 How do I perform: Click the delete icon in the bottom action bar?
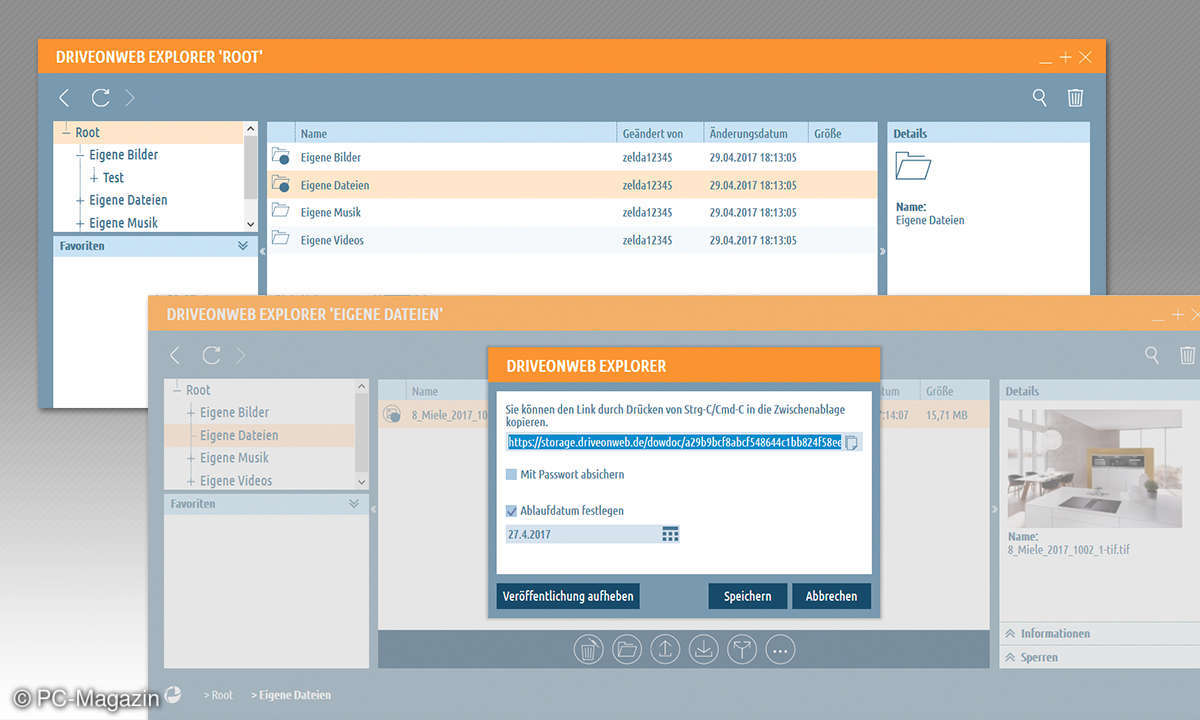588,650
